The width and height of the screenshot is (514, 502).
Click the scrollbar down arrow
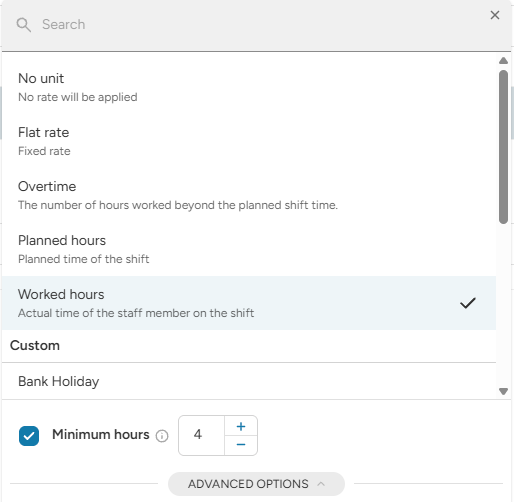503,391
